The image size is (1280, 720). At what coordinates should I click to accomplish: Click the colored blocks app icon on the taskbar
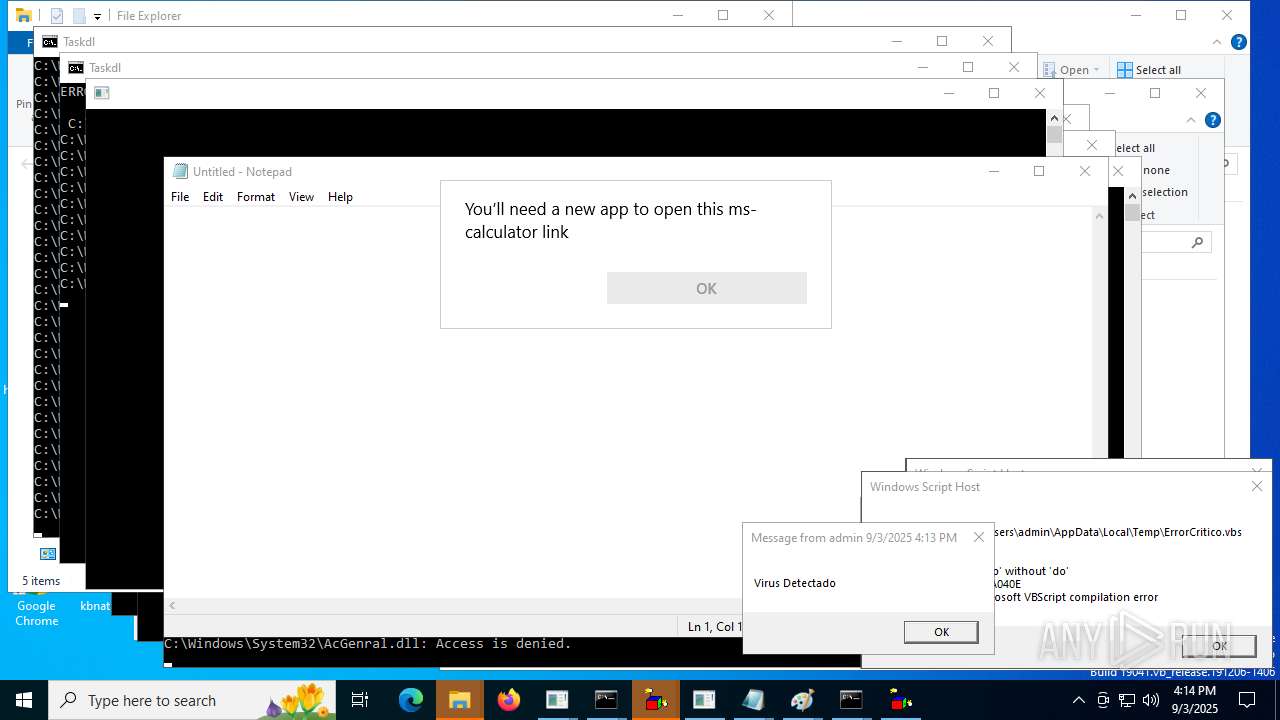coord(656,700)
